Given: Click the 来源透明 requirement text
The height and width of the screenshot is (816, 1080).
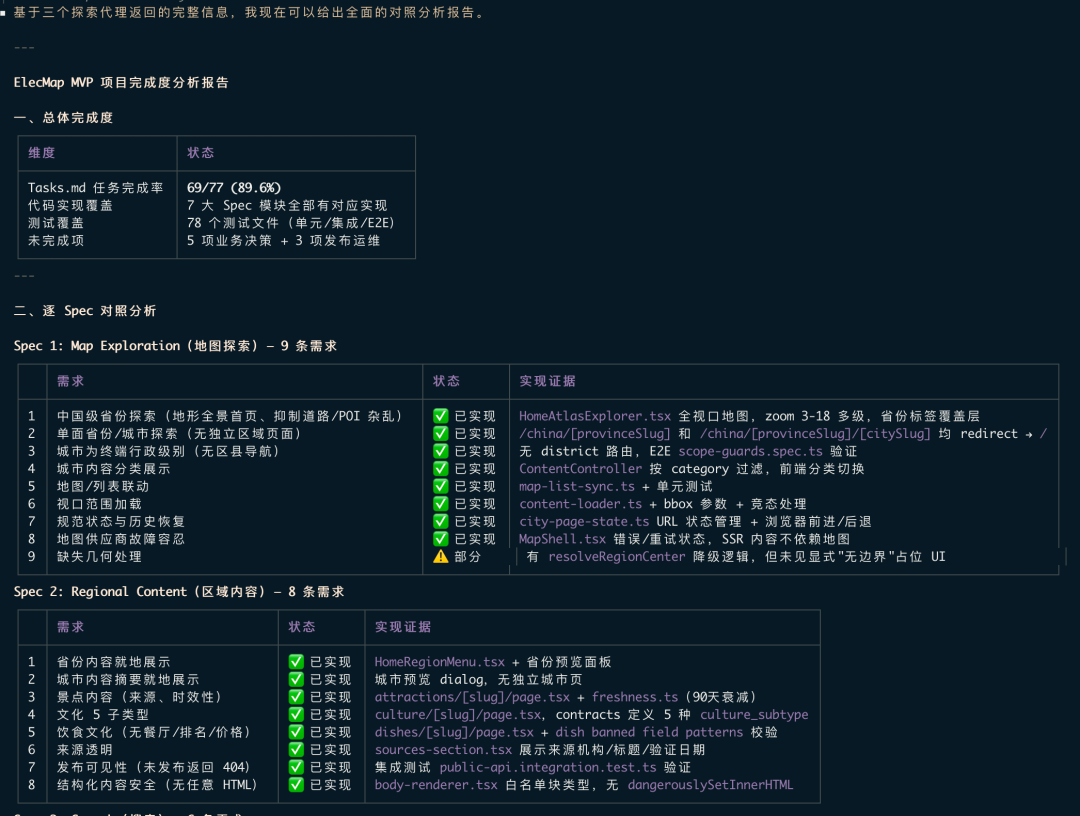Looking at the screenshot, I should (x=85, y=750).
